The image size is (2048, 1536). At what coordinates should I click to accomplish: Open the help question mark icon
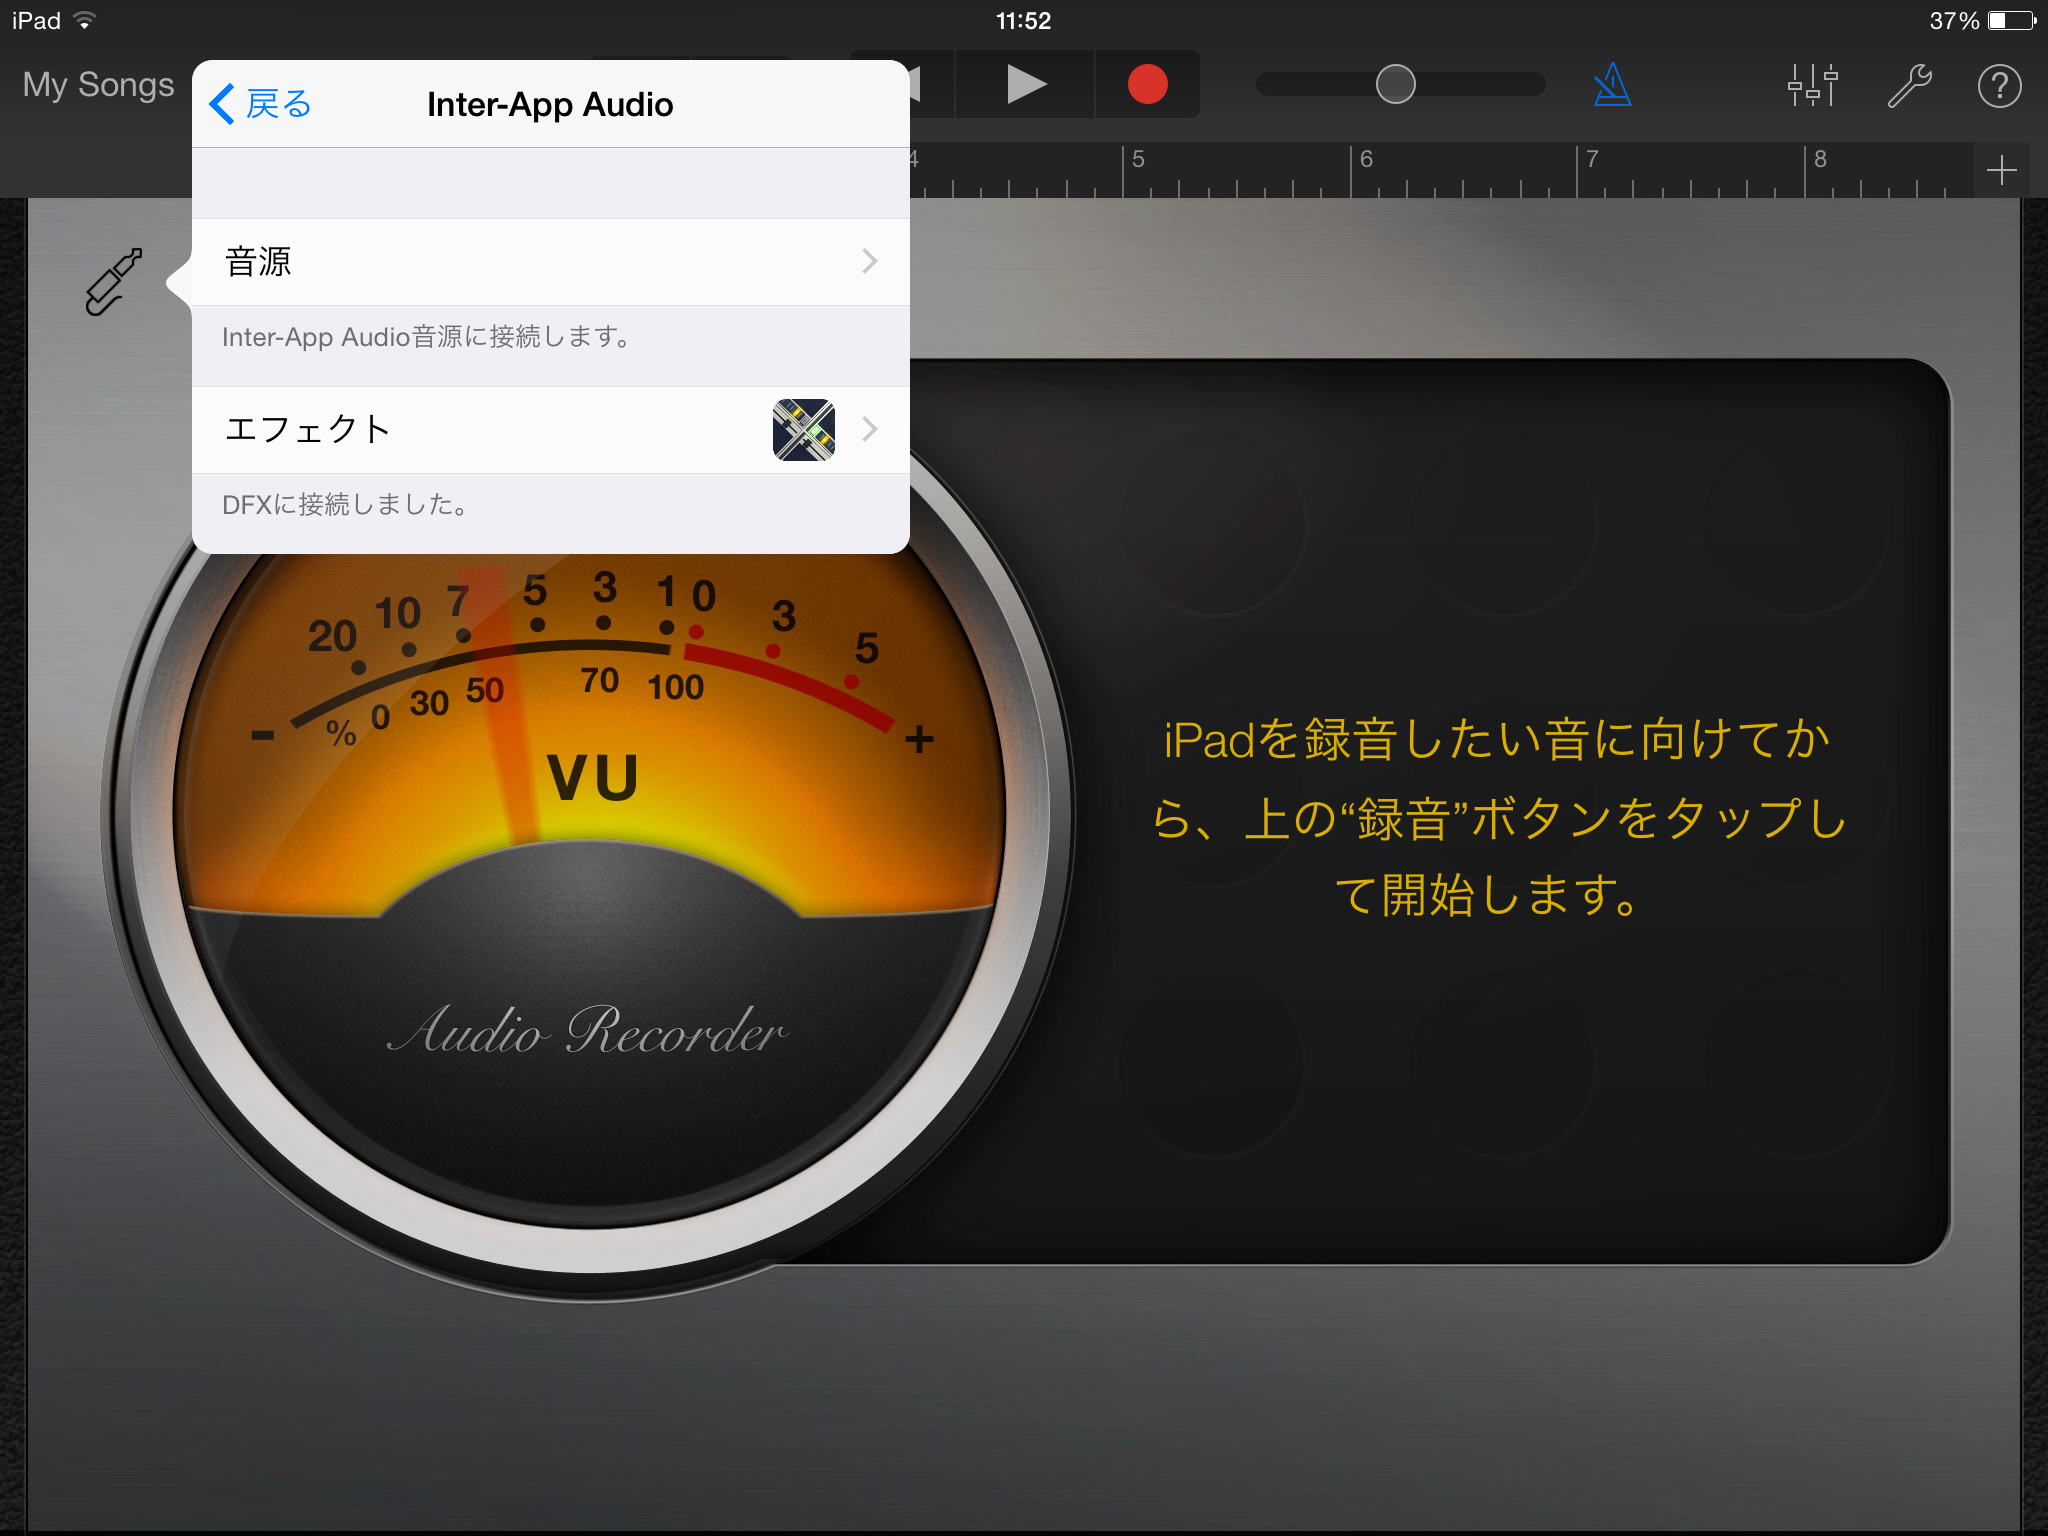(1999, 85)
